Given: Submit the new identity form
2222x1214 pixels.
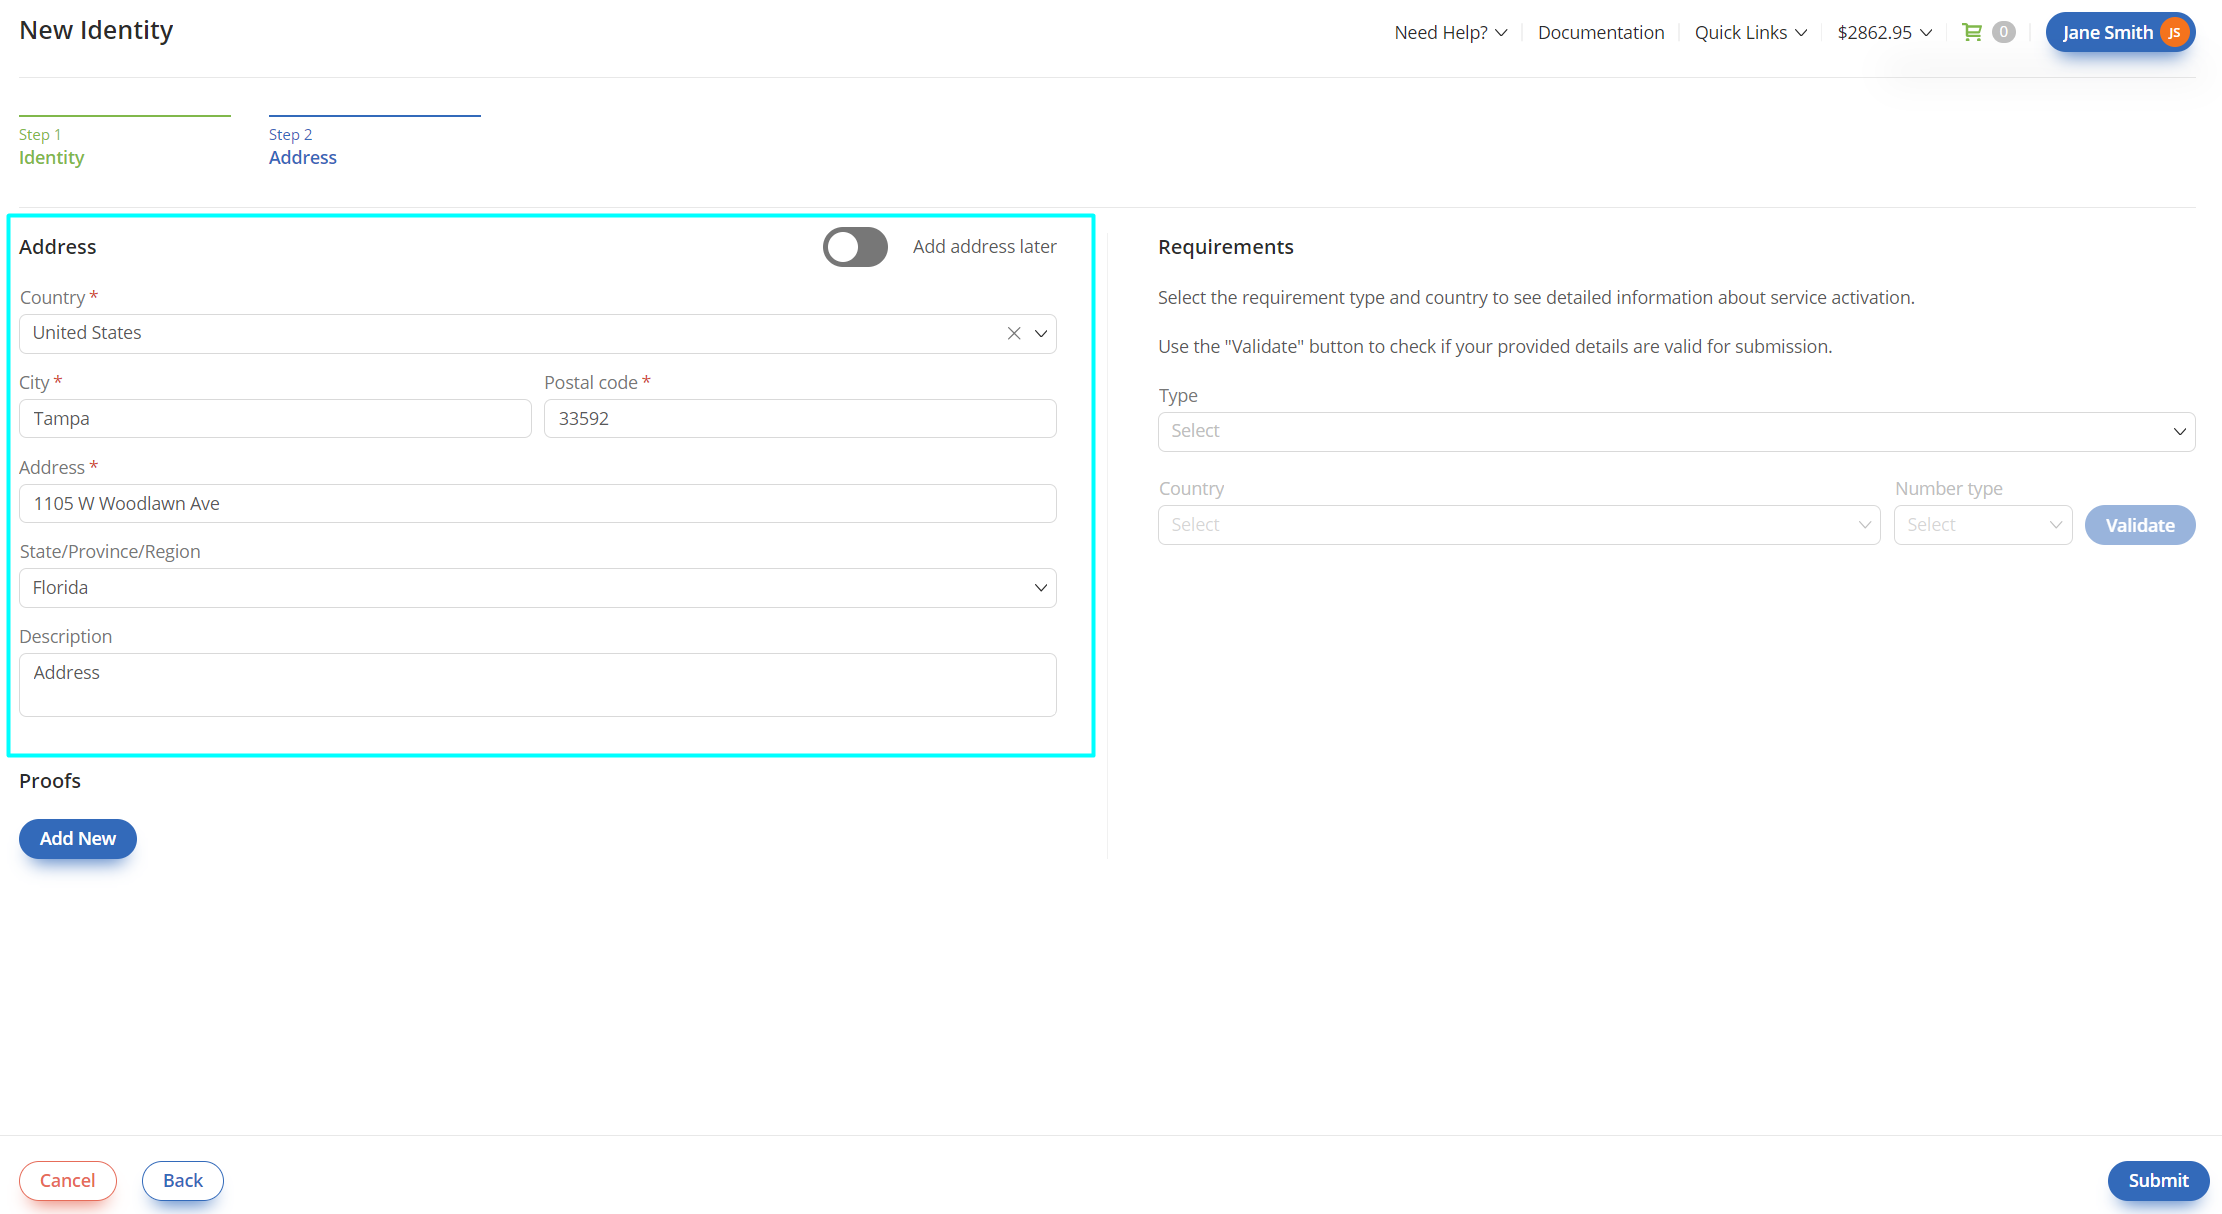Looking at the screenshot, I should coord(2158,1181).
